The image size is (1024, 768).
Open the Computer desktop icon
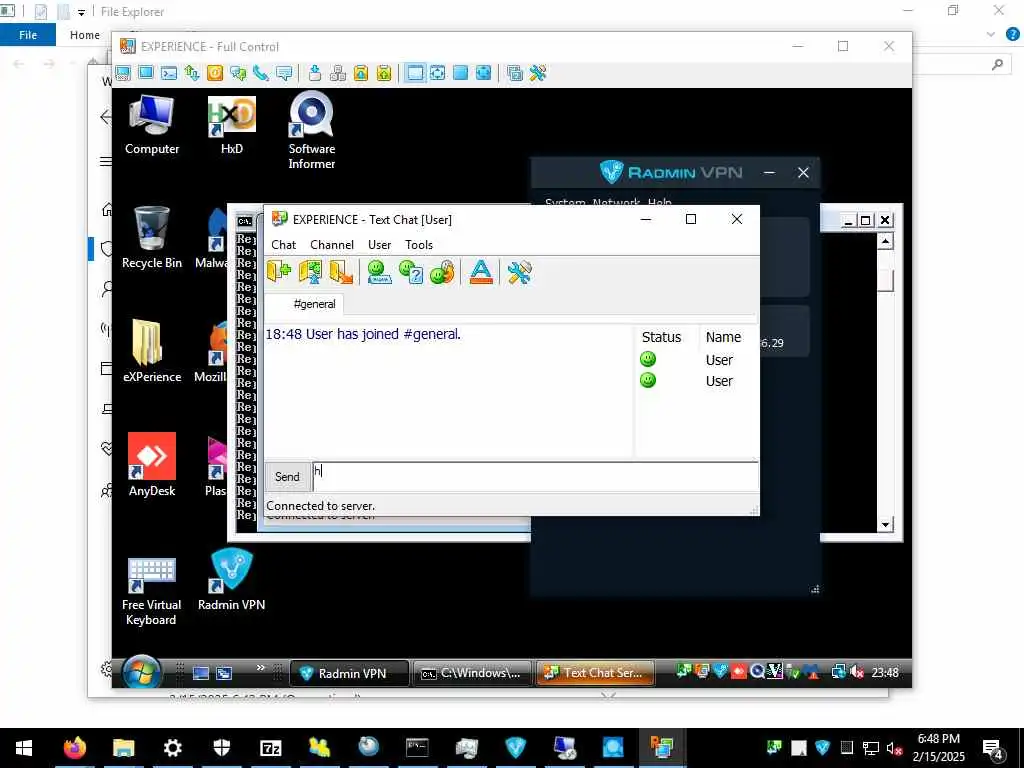[x=152, y=125]
